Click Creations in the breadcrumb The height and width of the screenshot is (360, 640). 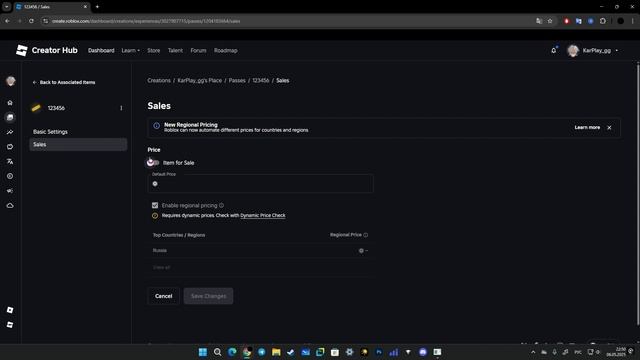coord(159,80)
